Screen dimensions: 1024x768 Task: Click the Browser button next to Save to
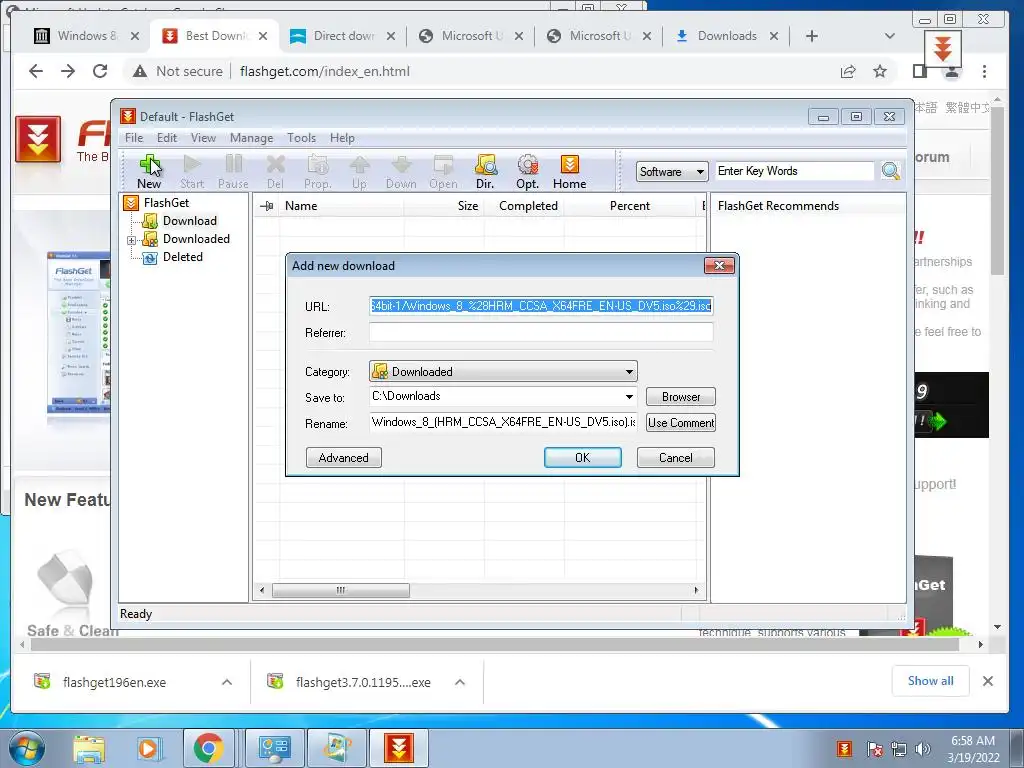pyautogui.click(x=680, y=396)
